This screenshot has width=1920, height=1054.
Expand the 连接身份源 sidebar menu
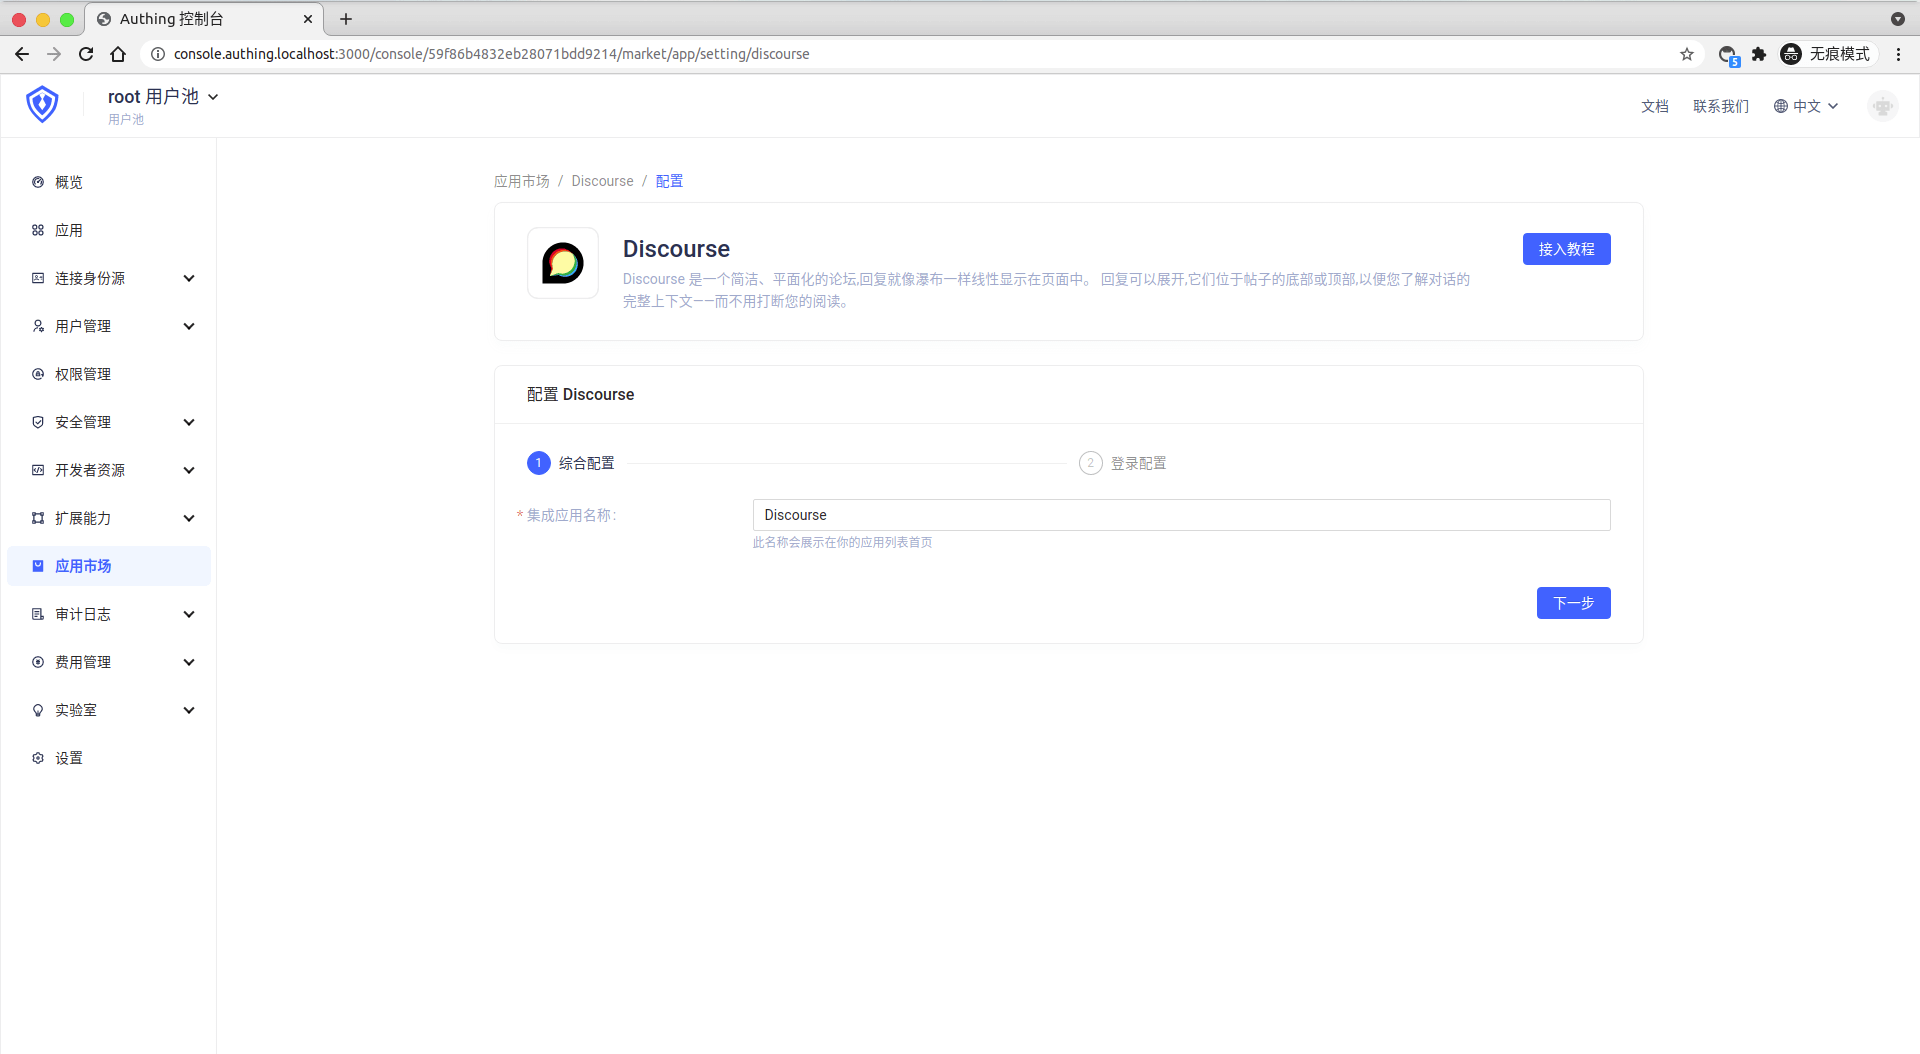[x=110, y=278]
